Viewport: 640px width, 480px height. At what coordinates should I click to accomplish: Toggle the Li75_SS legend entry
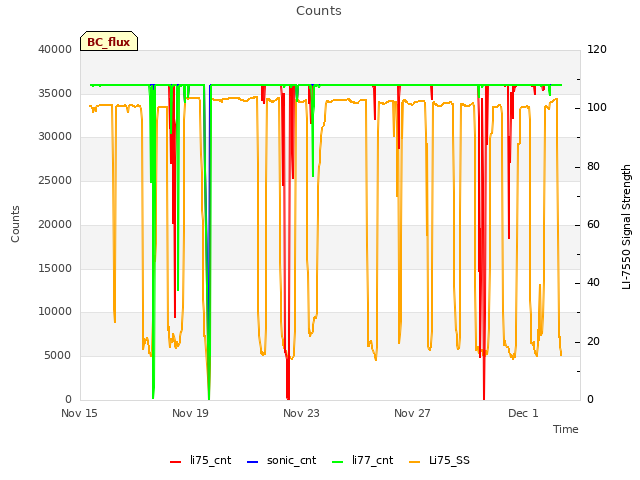439,460
